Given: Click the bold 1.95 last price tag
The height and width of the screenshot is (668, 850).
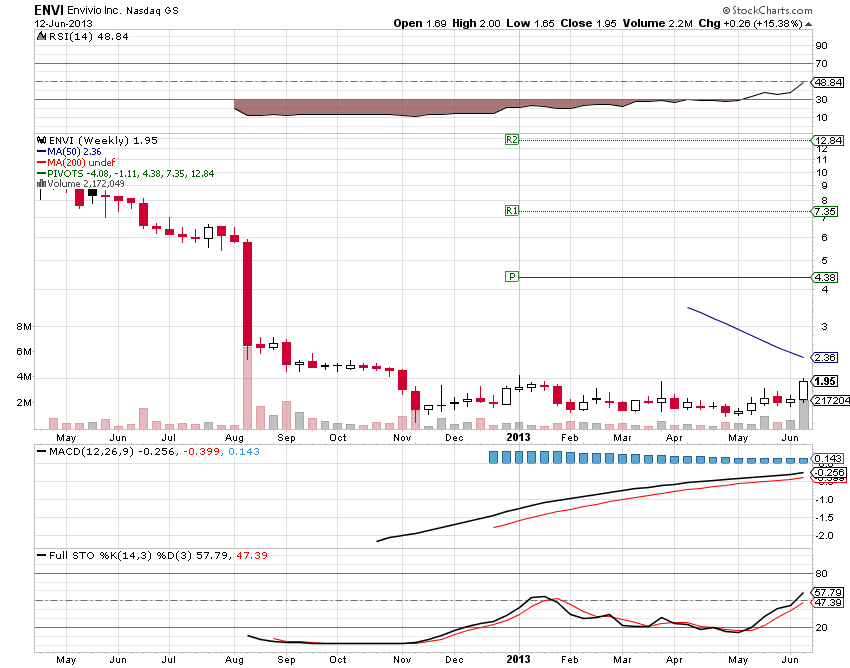Looking at the screenshot, I should tap(826, 381).
